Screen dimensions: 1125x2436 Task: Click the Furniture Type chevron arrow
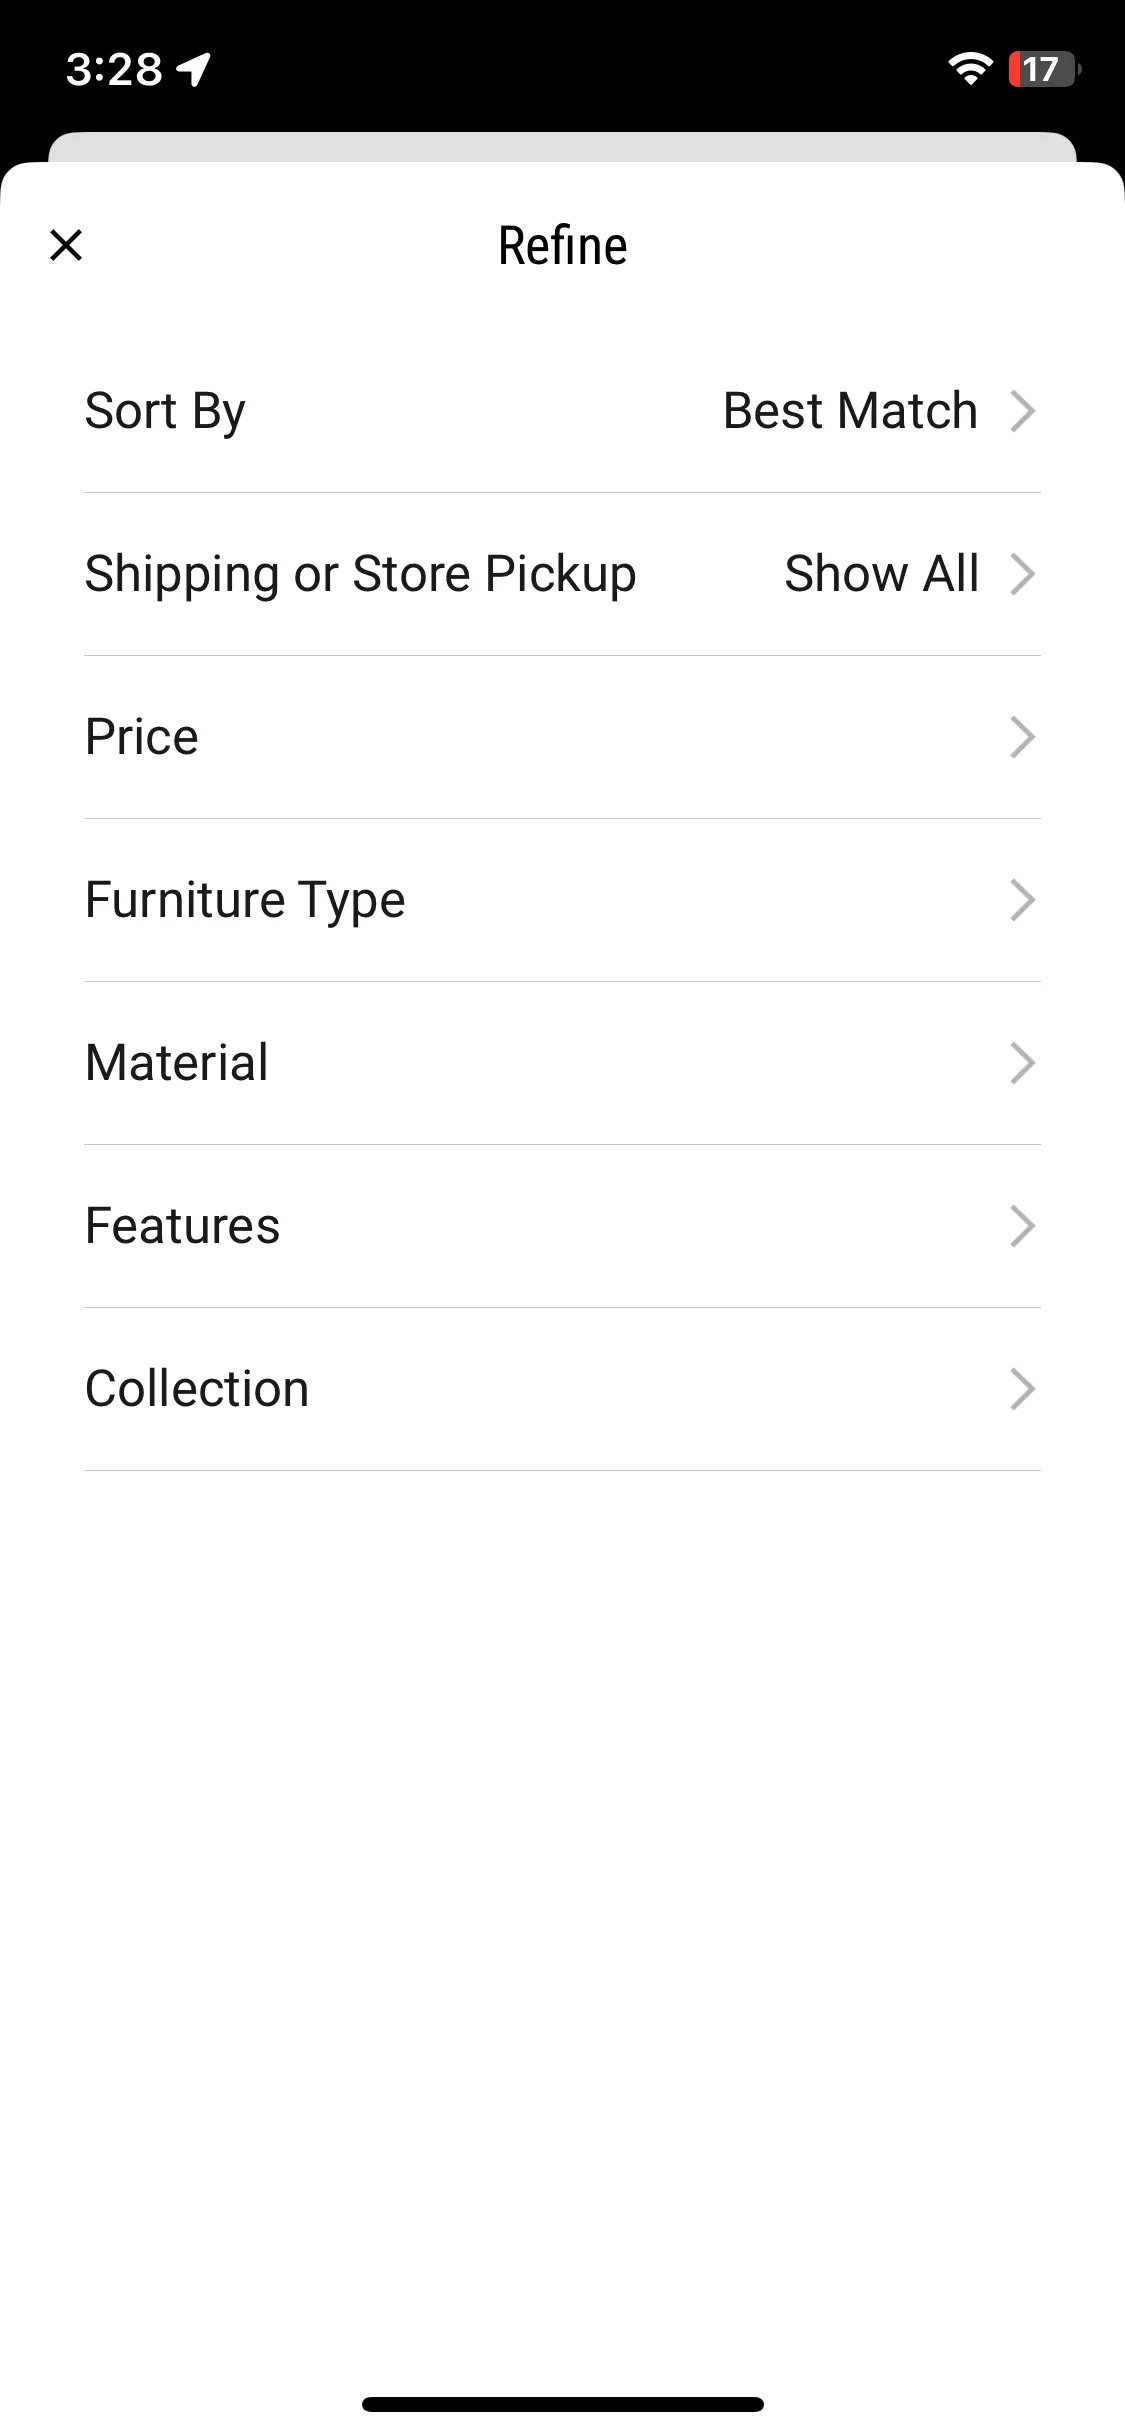coord(1022,900)
